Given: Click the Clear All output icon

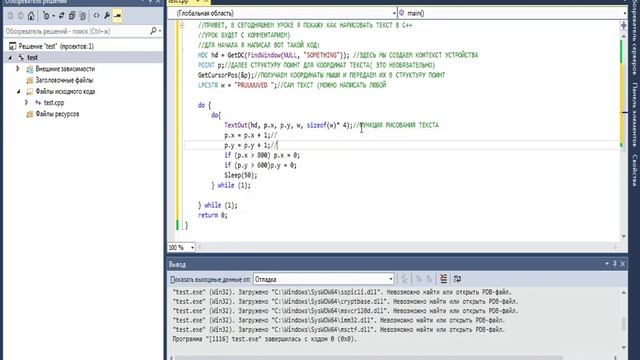Looking at the screenshot, I should (x=443, y=279).
